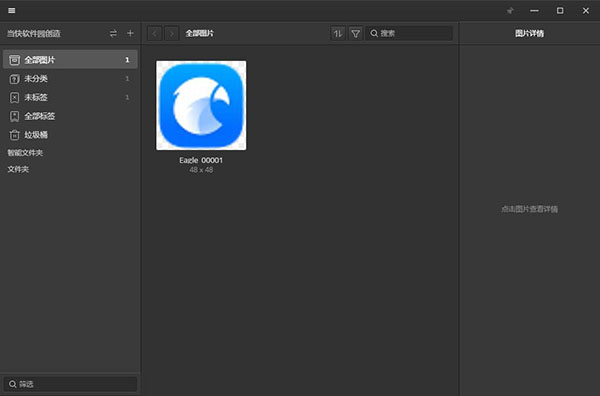Go forward with right arrow button

[172, 34]
